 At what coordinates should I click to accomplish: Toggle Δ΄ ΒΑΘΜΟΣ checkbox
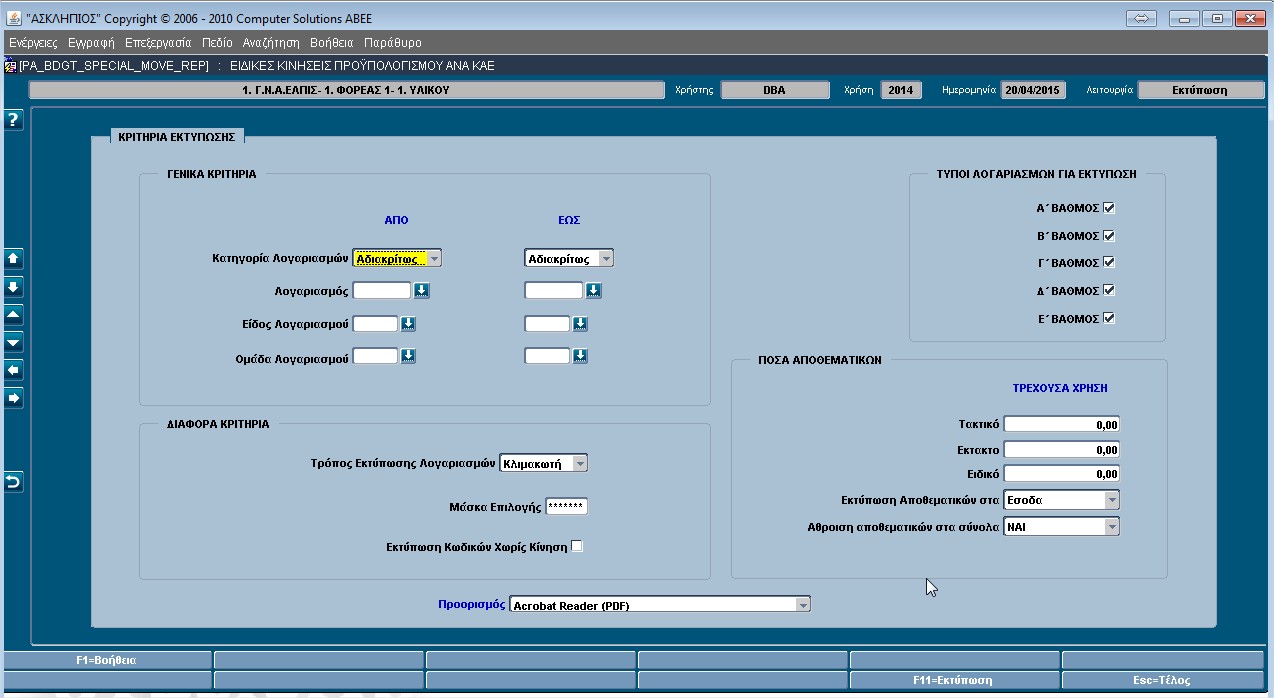[x=1109, y=290]
